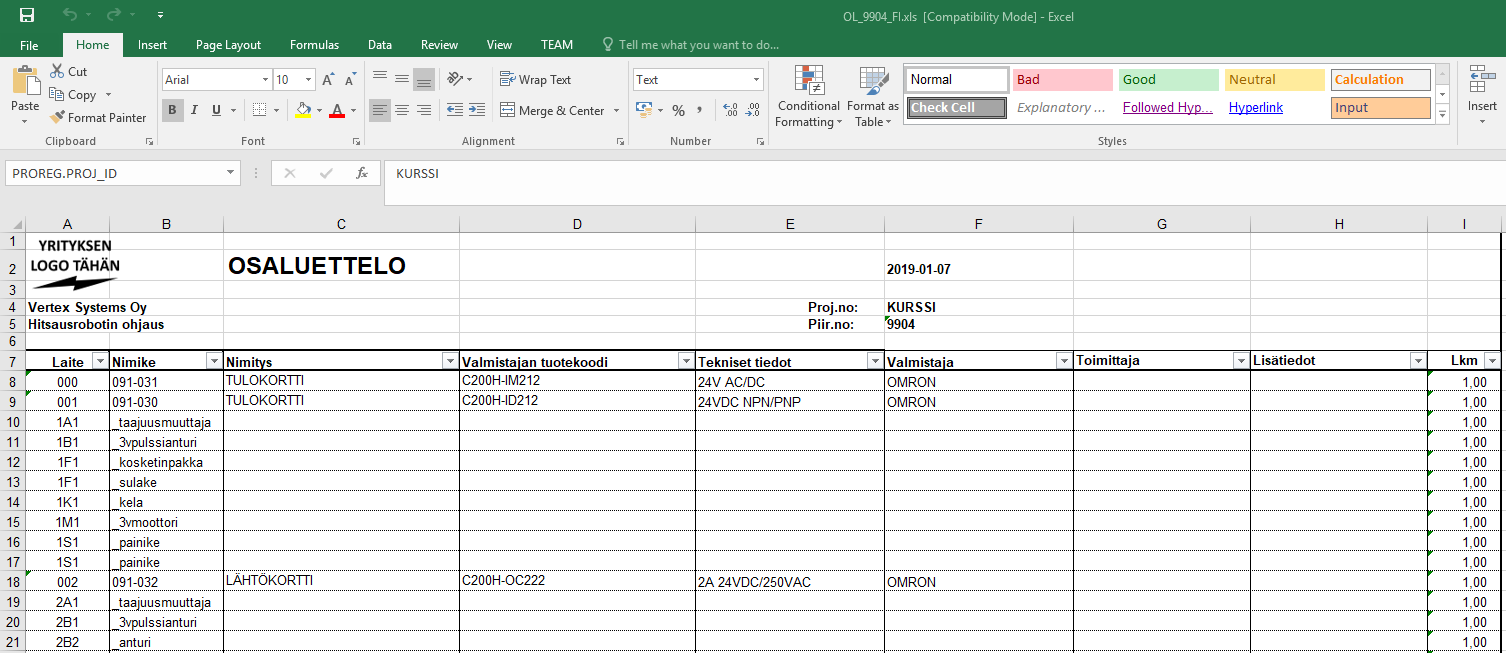
Task: Toggle Bold formatting
Action: 172,110
